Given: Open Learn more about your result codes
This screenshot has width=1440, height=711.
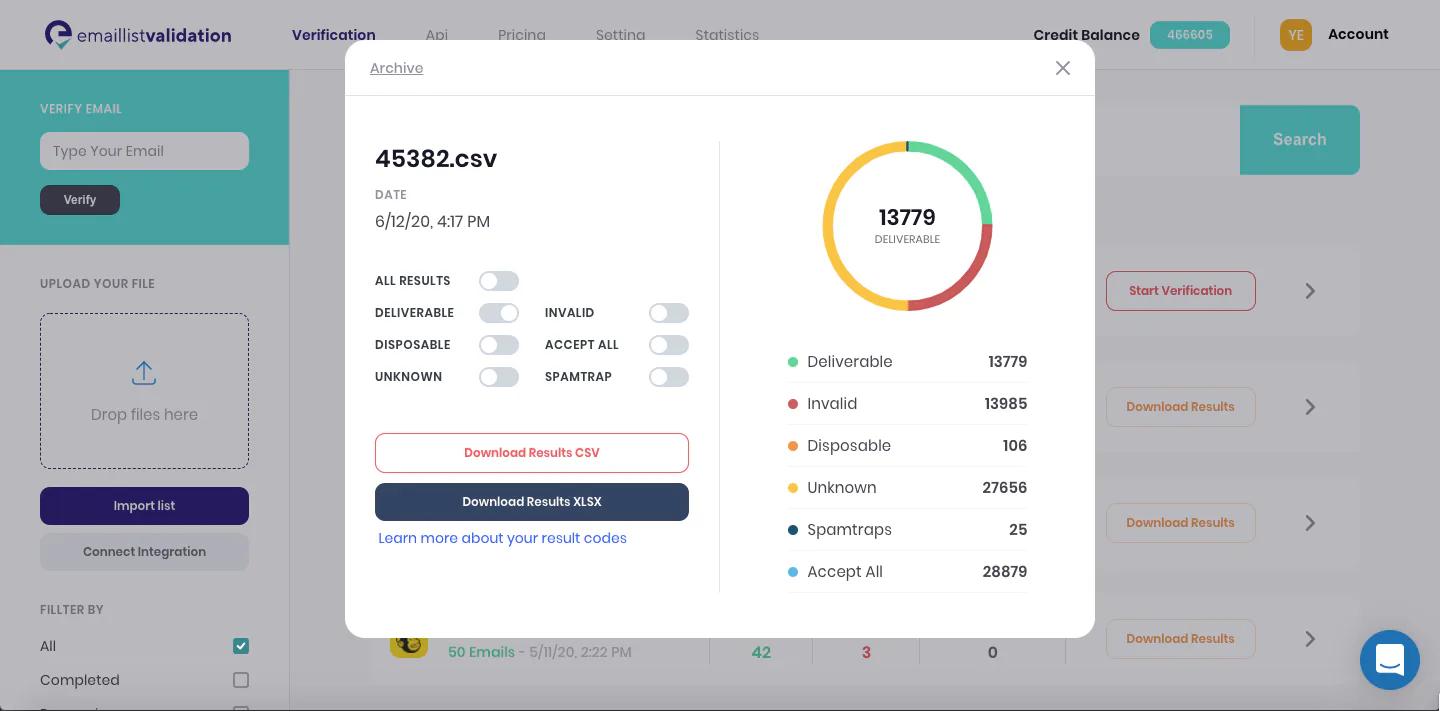Looking at the screenshot, I should (503, 538).
